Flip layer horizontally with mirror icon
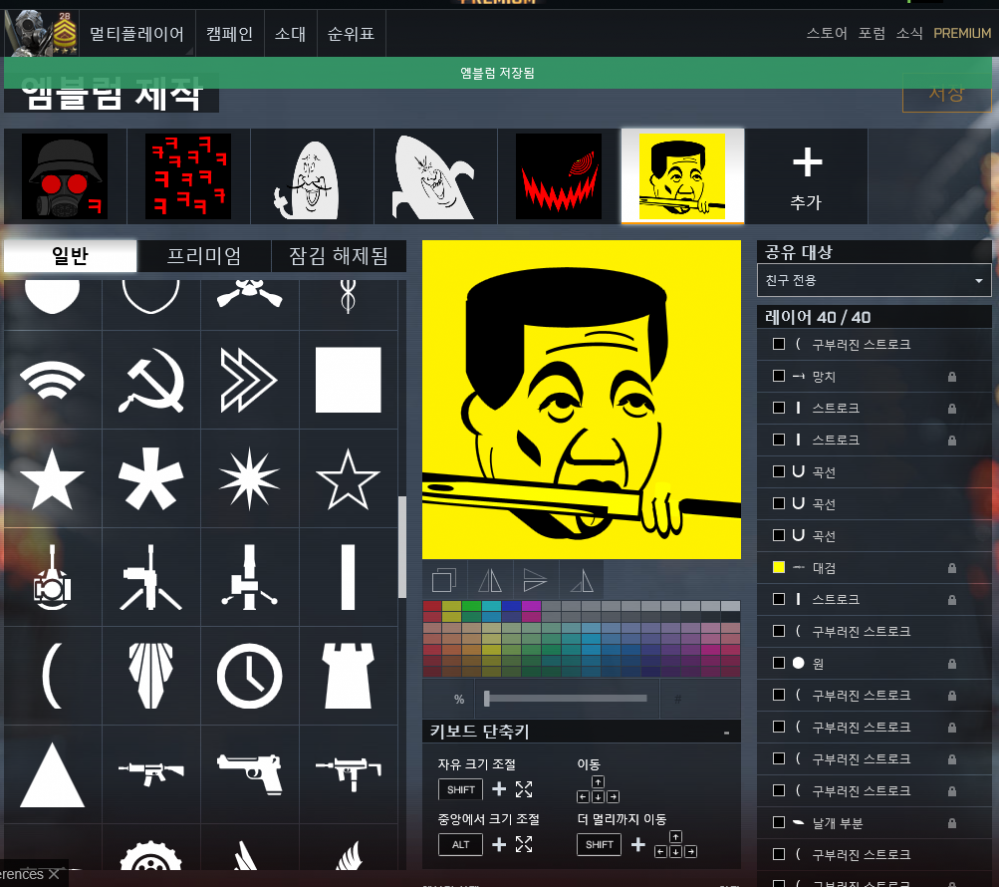This screenshot has height=887, width=999. pyautogui.click(x=490, y=580)
